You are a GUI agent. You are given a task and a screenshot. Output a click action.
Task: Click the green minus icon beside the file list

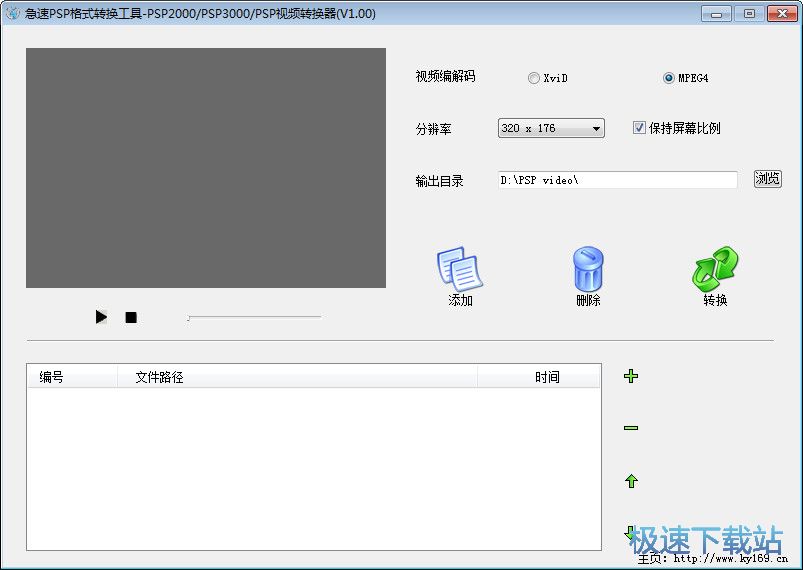631,428
